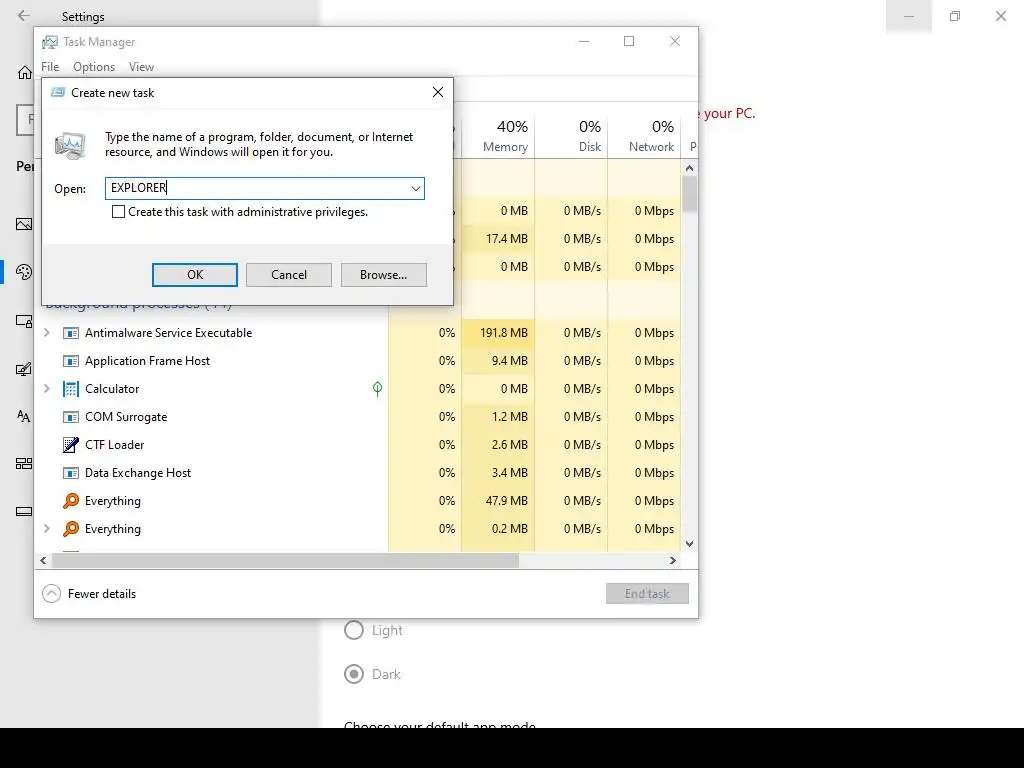Open Start icon in Settings sidebar
The height and width of the screenshot is (768, 1024).
24,464
